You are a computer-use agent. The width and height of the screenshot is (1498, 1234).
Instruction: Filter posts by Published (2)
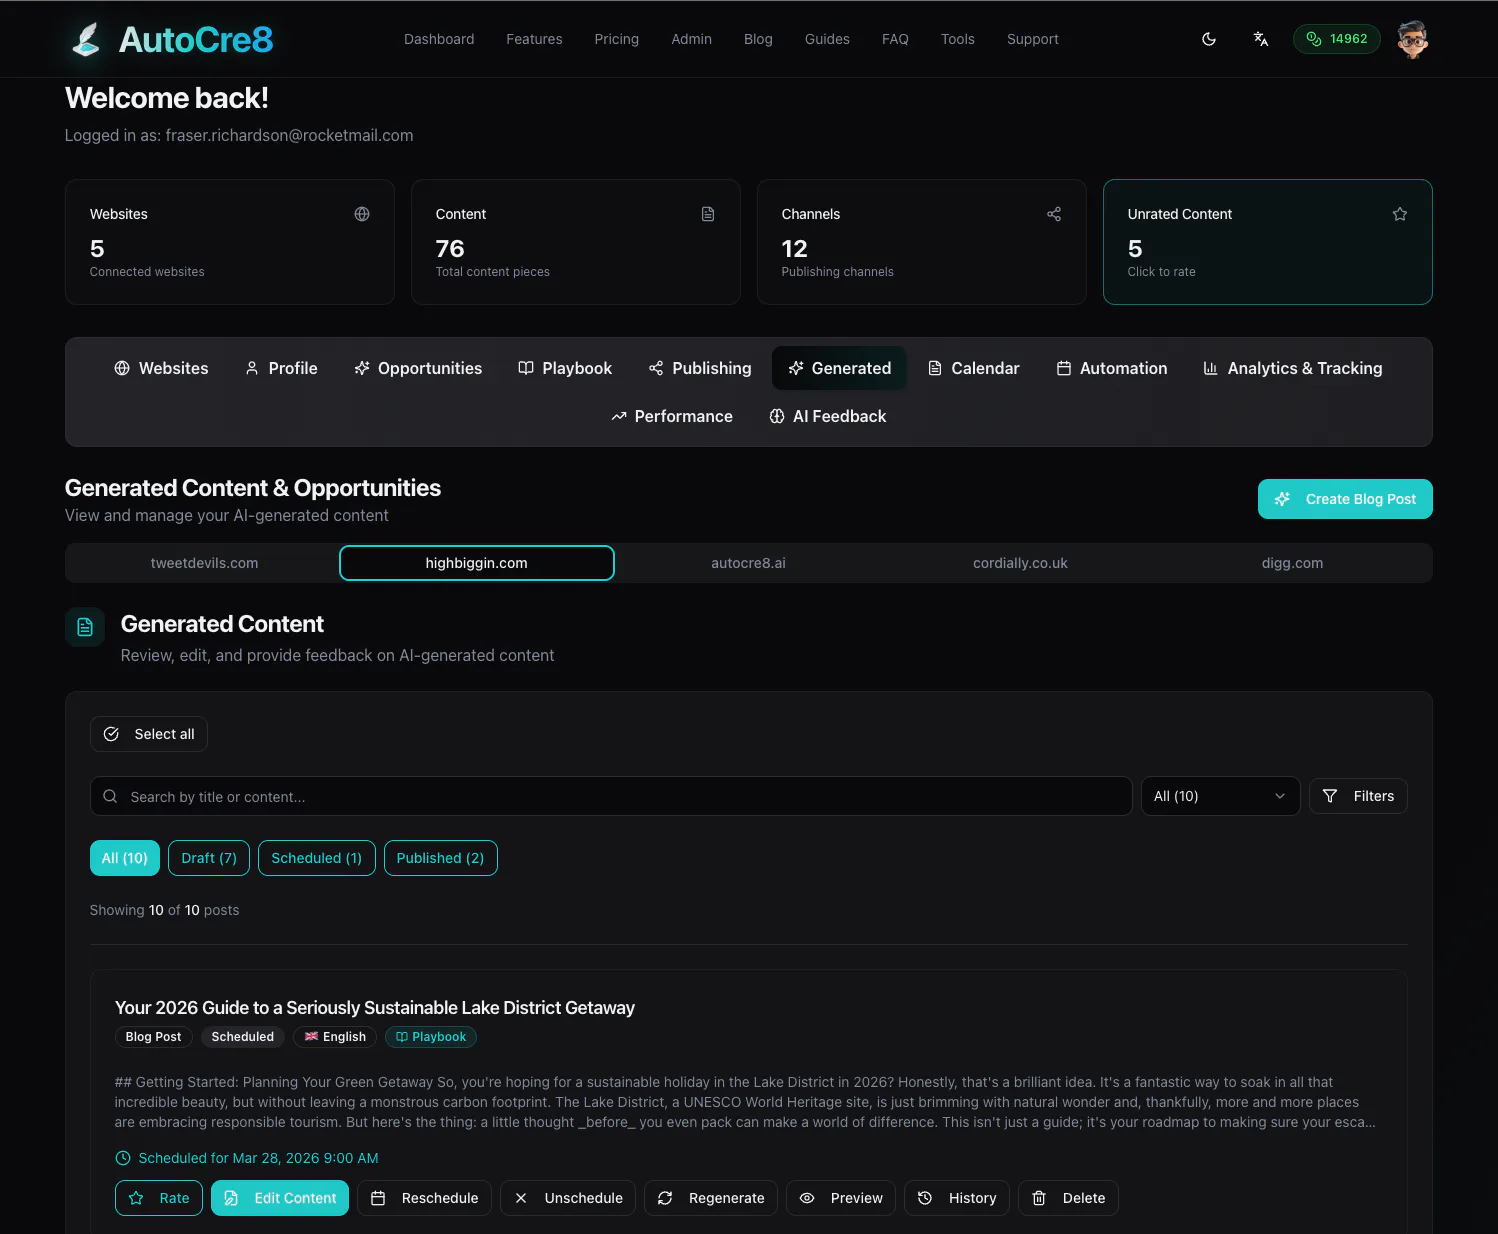pyautogui.click(x=440, y=858)
